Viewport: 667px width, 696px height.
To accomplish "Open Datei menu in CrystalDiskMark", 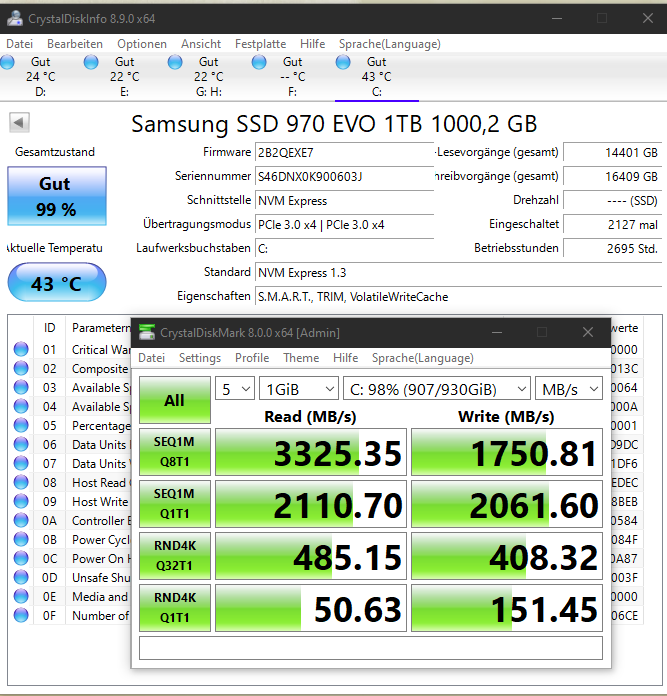I will (x=151, y=358).
